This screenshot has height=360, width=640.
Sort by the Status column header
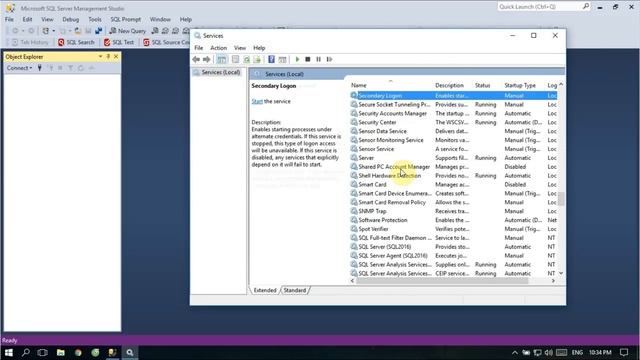point(482,85)
